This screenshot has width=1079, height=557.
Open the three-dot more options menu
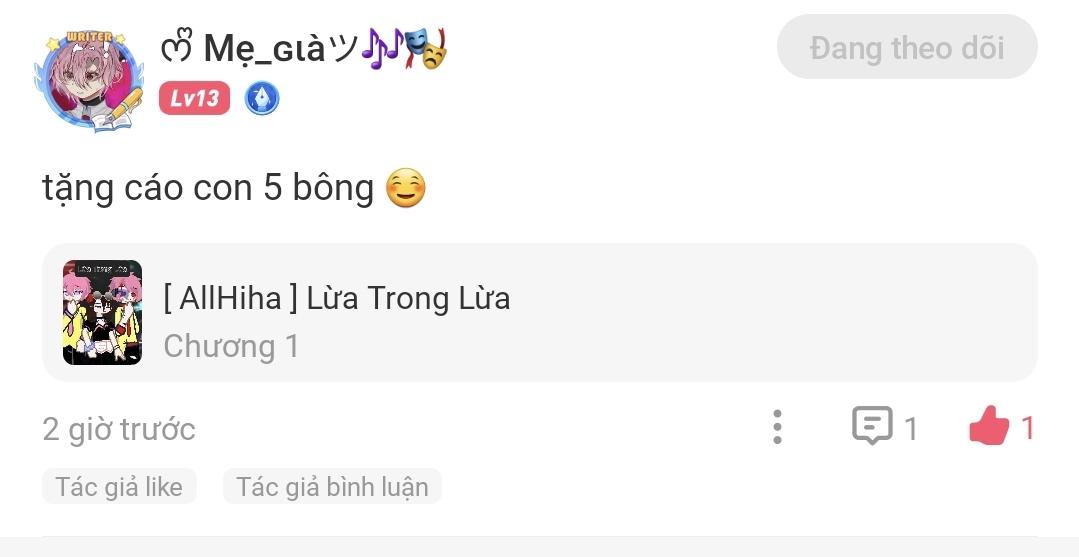tap(777, 427)
